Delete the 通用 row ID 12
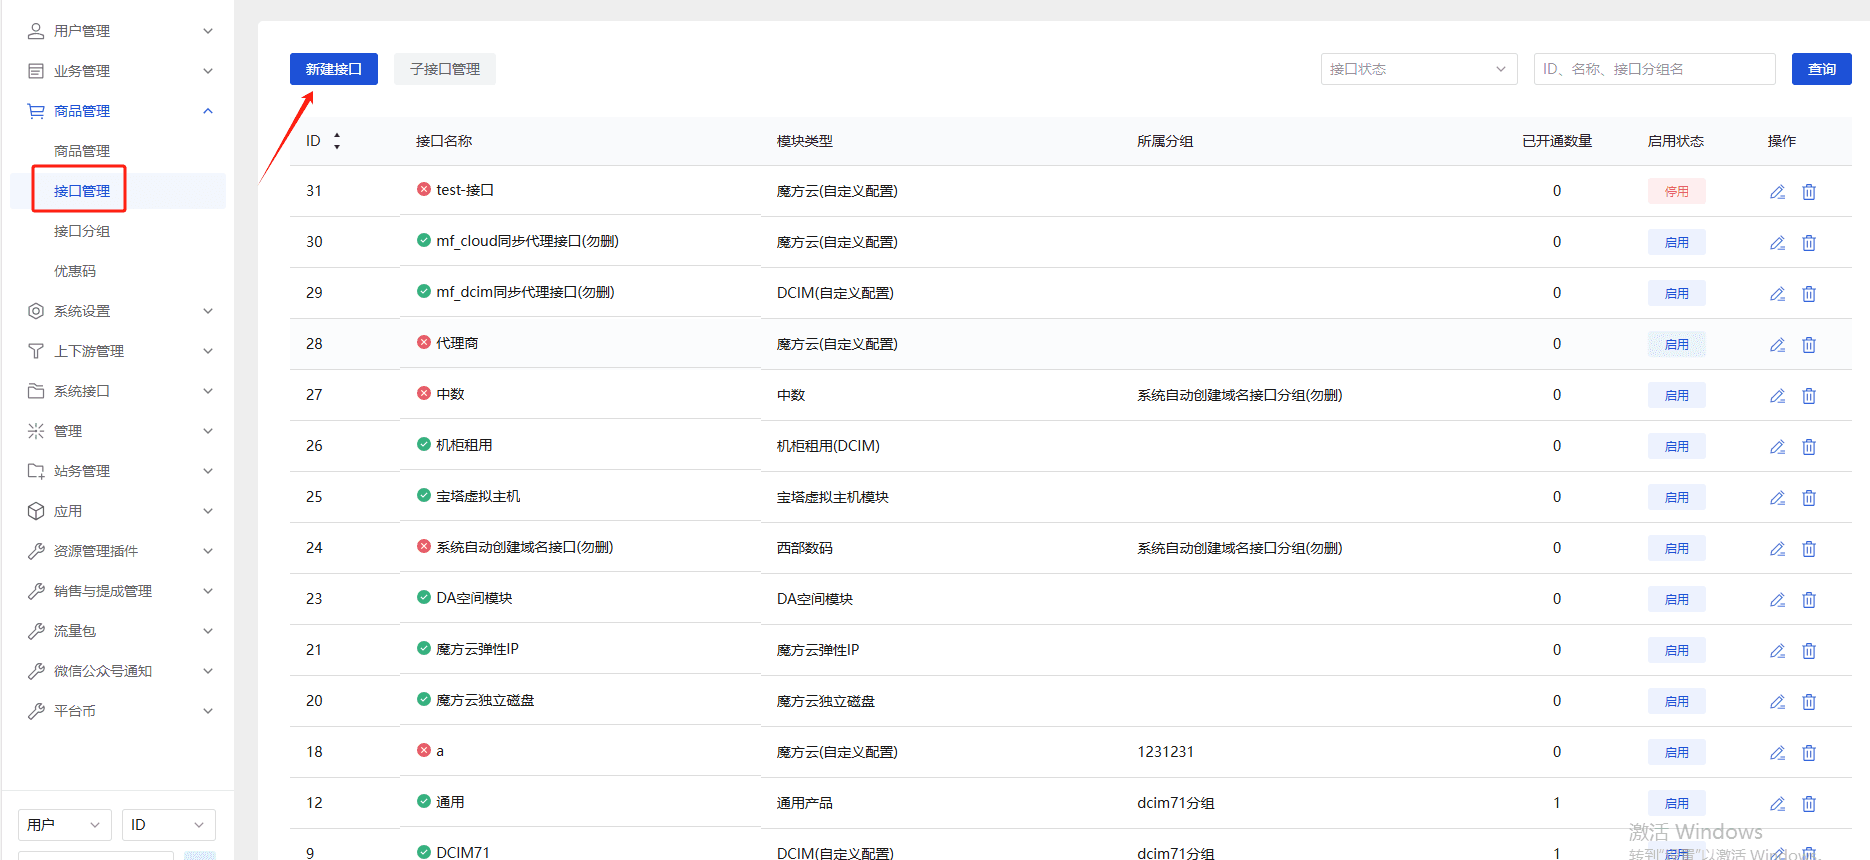 click(x=1809, y=804)
